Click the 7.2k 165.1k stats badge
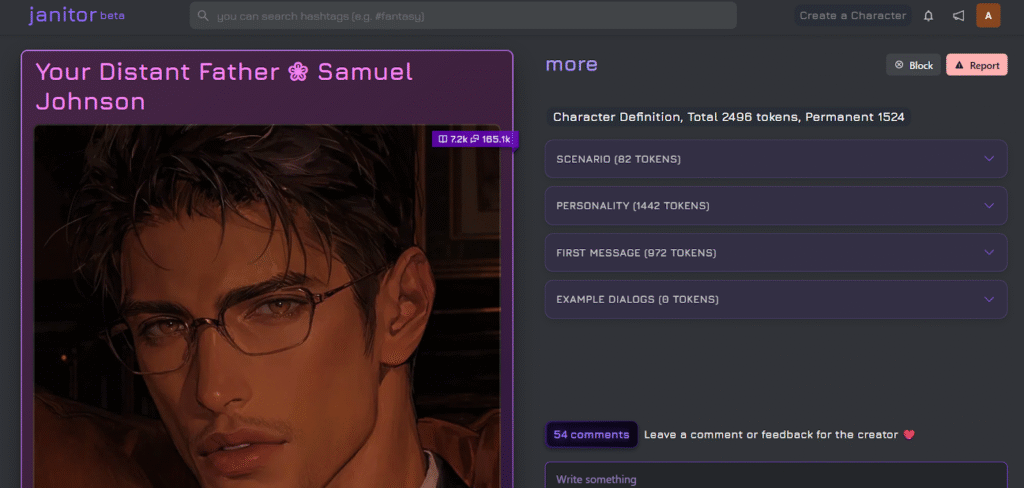The height and width of the screenshot is (488, 1024). pyautogui.click(x=473, y=138)
